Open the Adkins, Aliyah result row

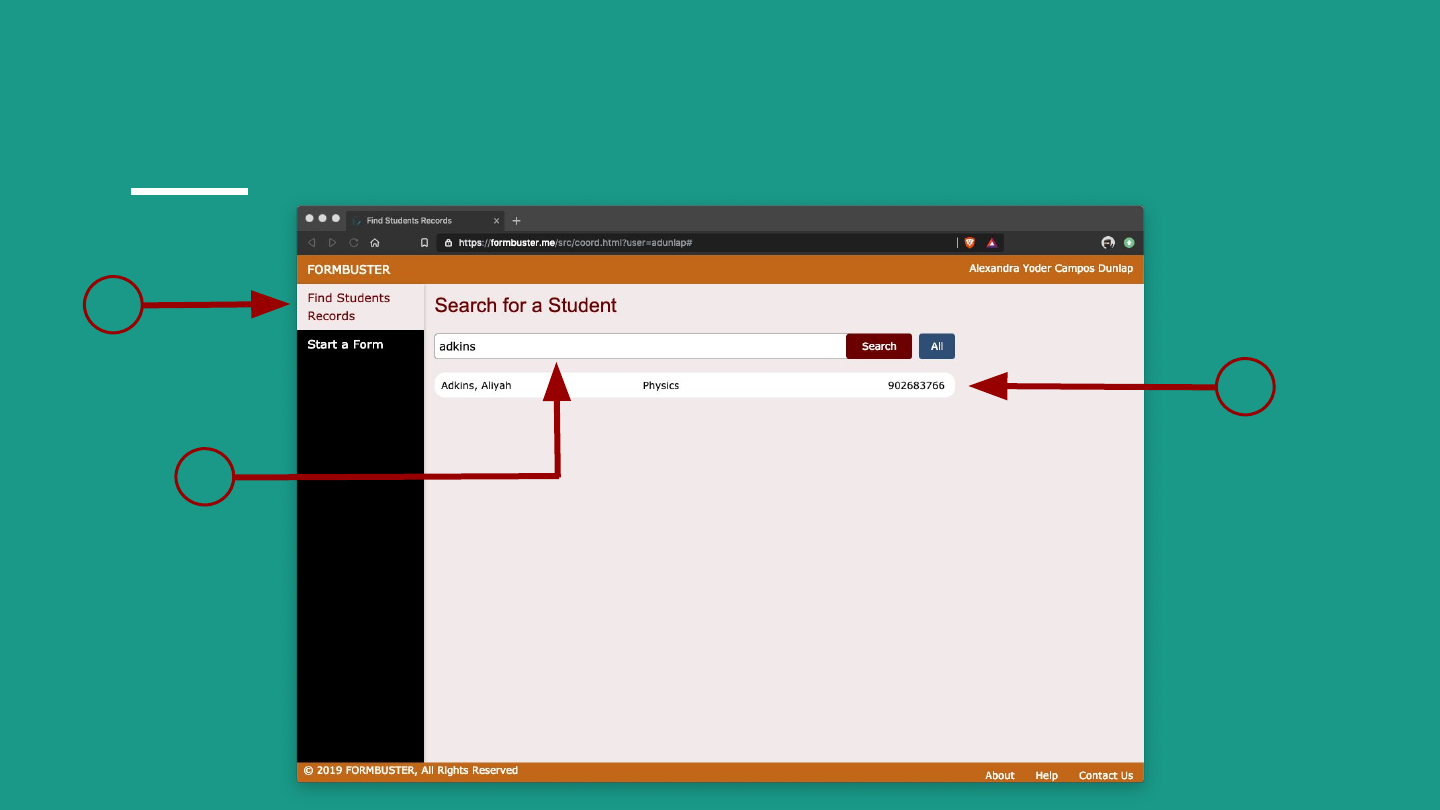click(x=694, y=385)
